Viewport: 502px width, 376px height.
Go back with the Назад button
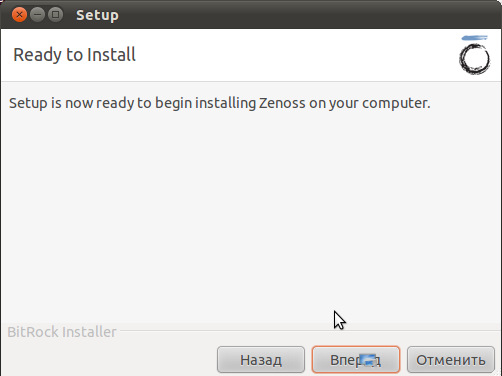pyautogui.click(x=261, y=360)
